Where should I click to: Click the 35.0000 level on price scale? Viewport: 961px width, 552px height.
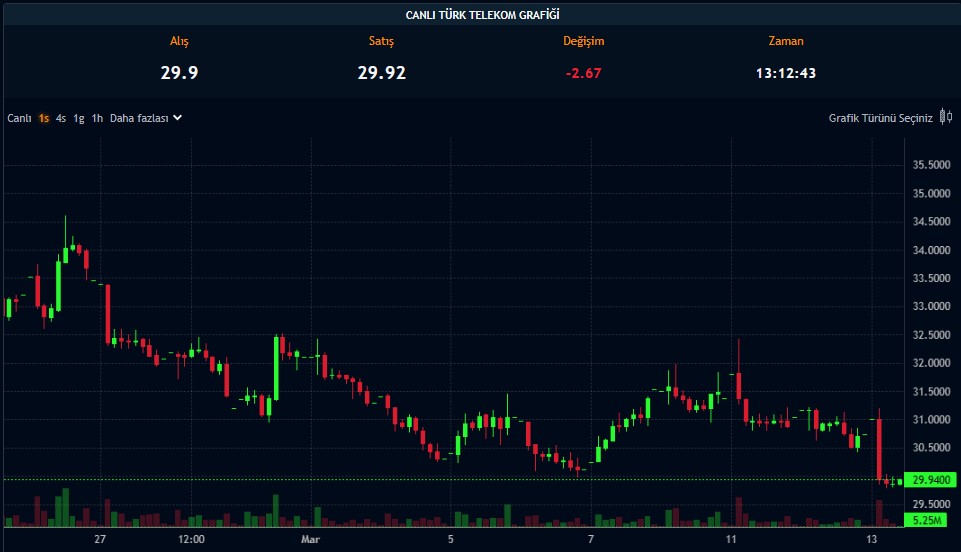[x=931, y=194]
